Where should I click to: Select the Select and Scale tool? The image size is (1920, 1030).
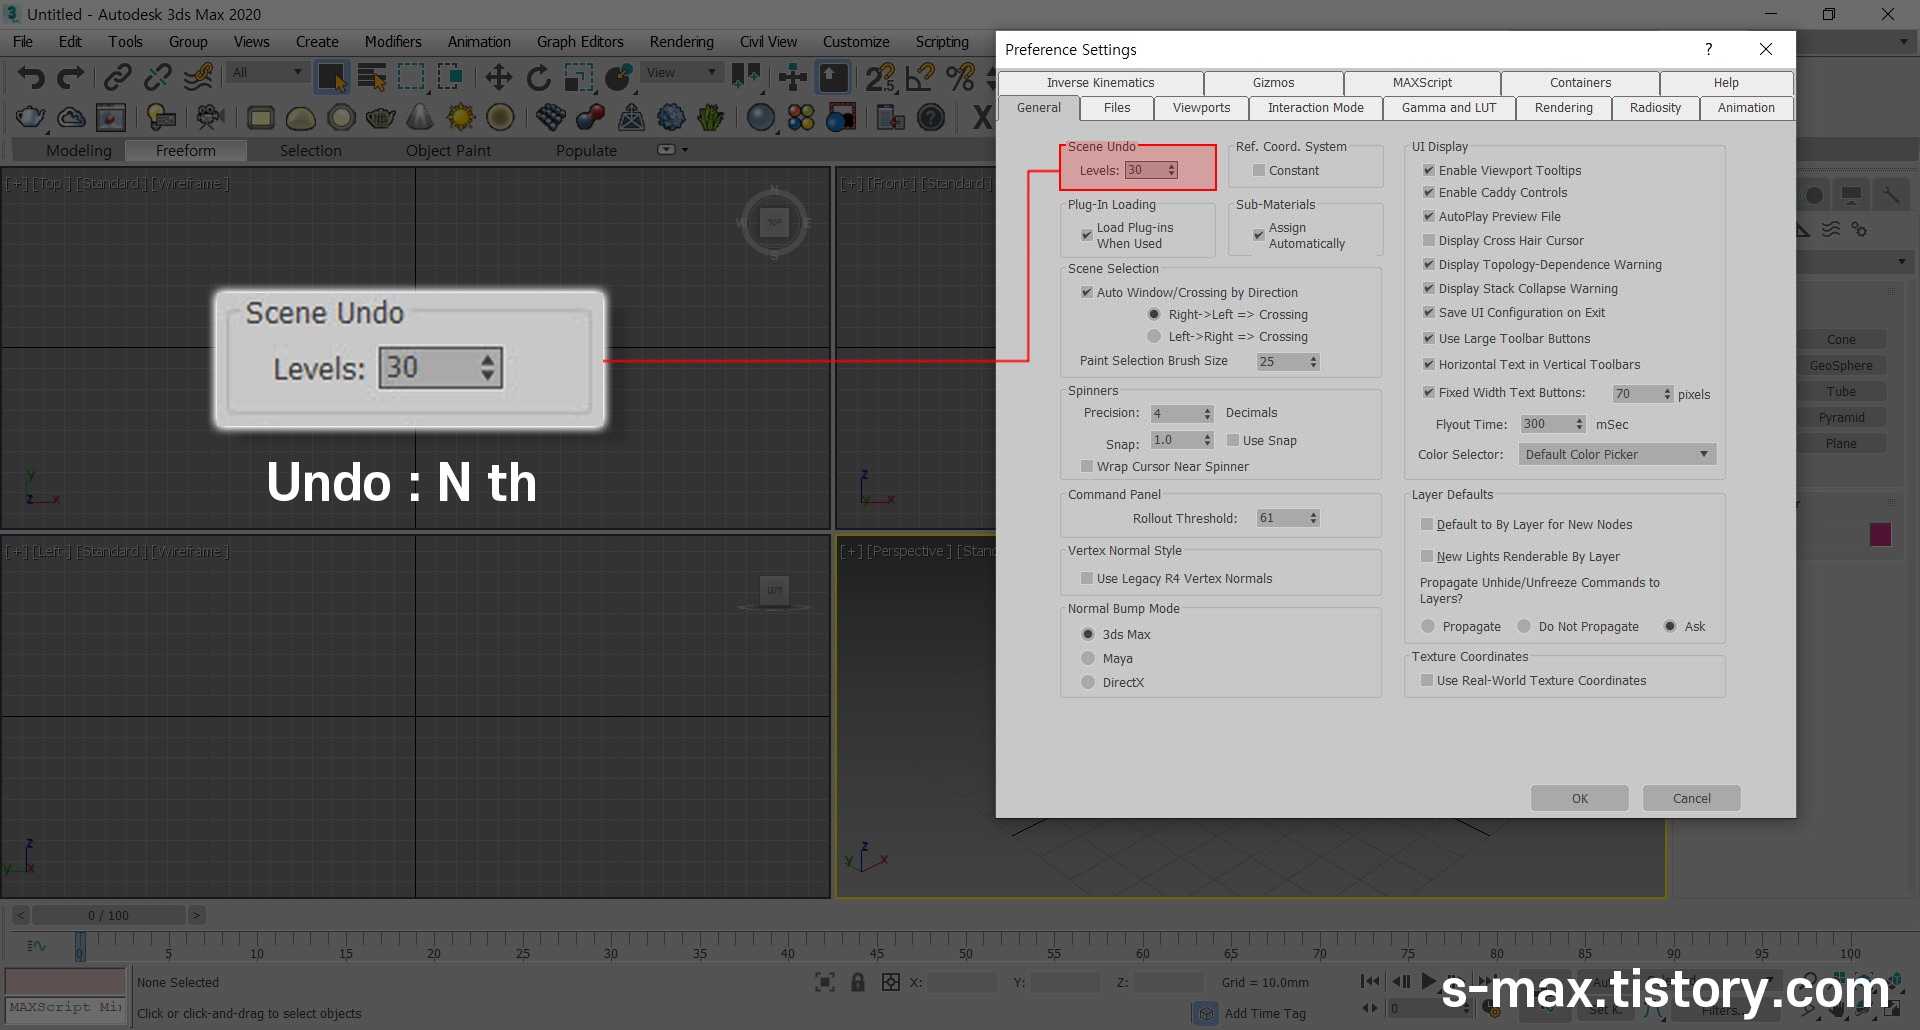578,77
